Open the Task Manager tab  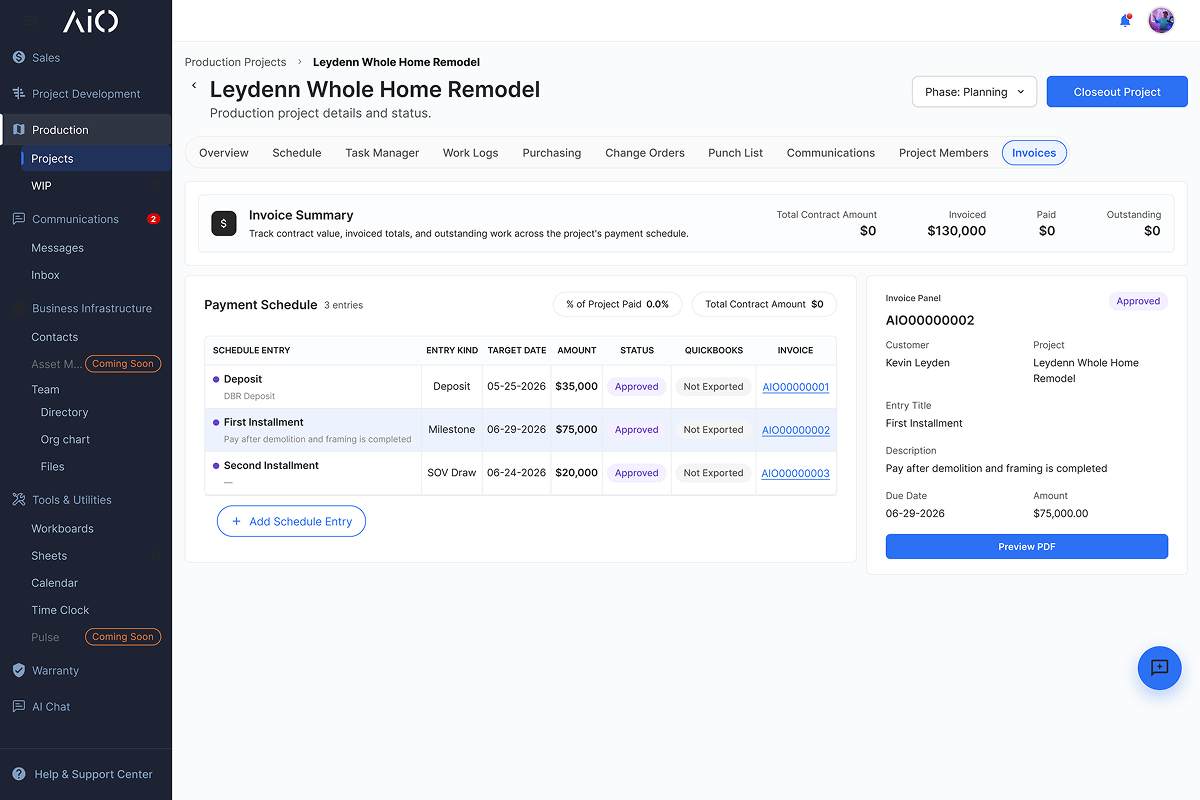(382, 153)
